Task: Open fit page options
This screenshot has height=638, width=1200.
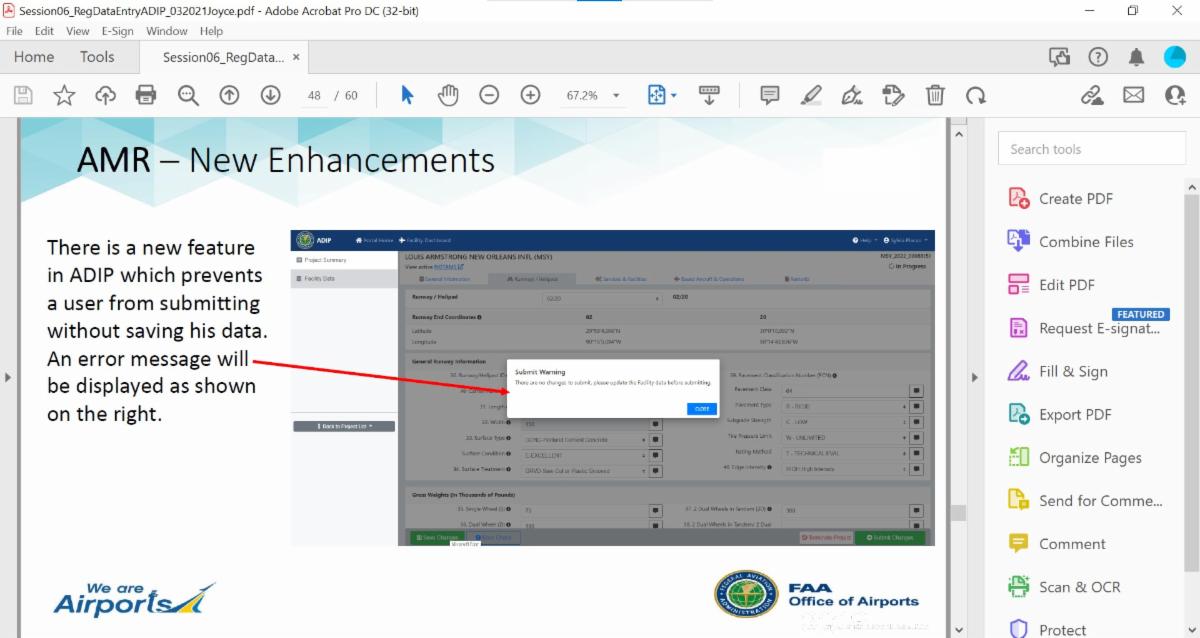Action: 661,95
